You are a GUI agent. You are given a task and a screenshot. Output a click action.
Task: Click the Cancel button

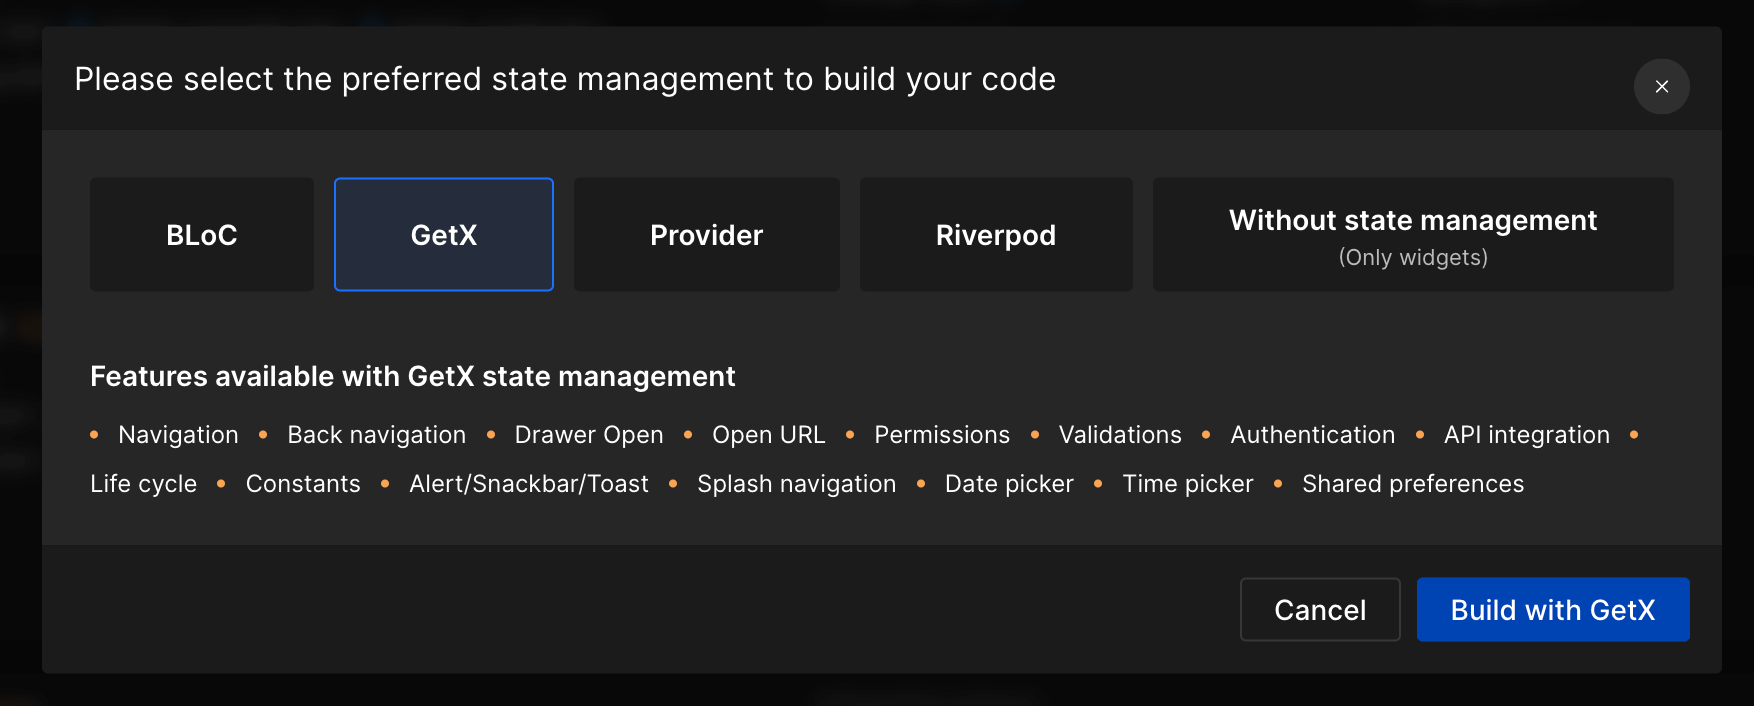coord(1319,610)
